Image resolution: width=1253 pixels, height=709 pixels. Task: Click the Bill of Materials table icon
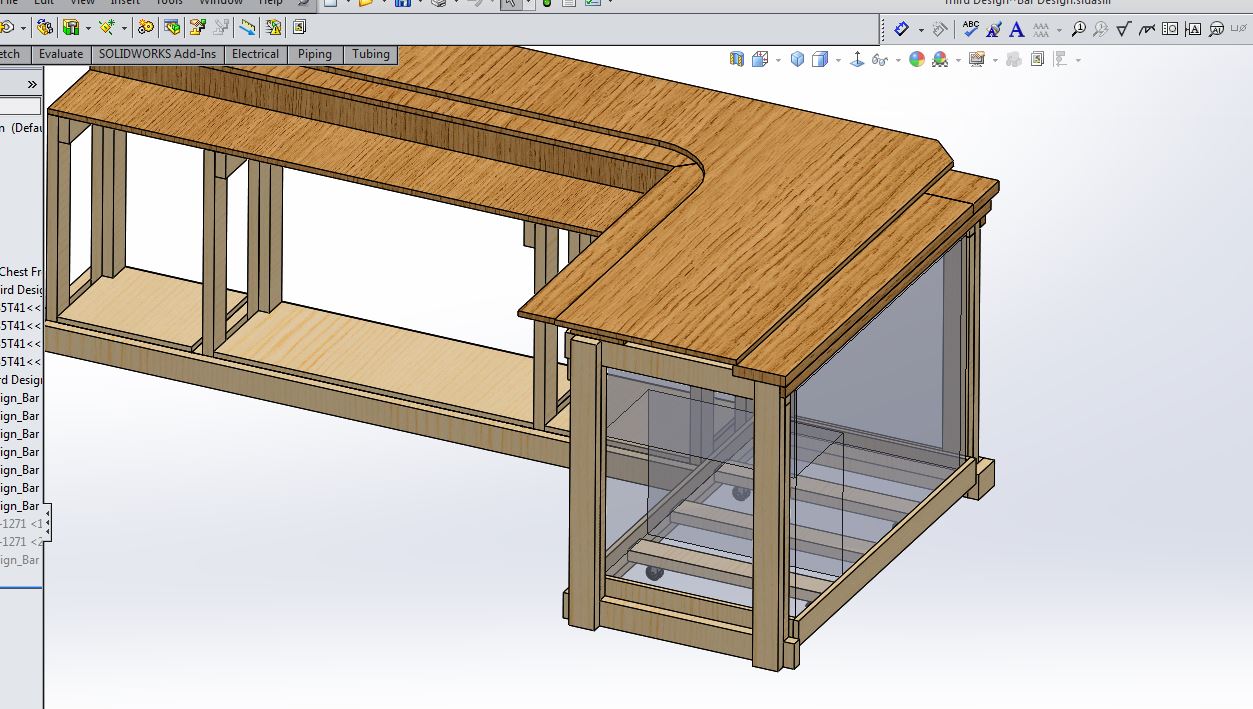172,27
